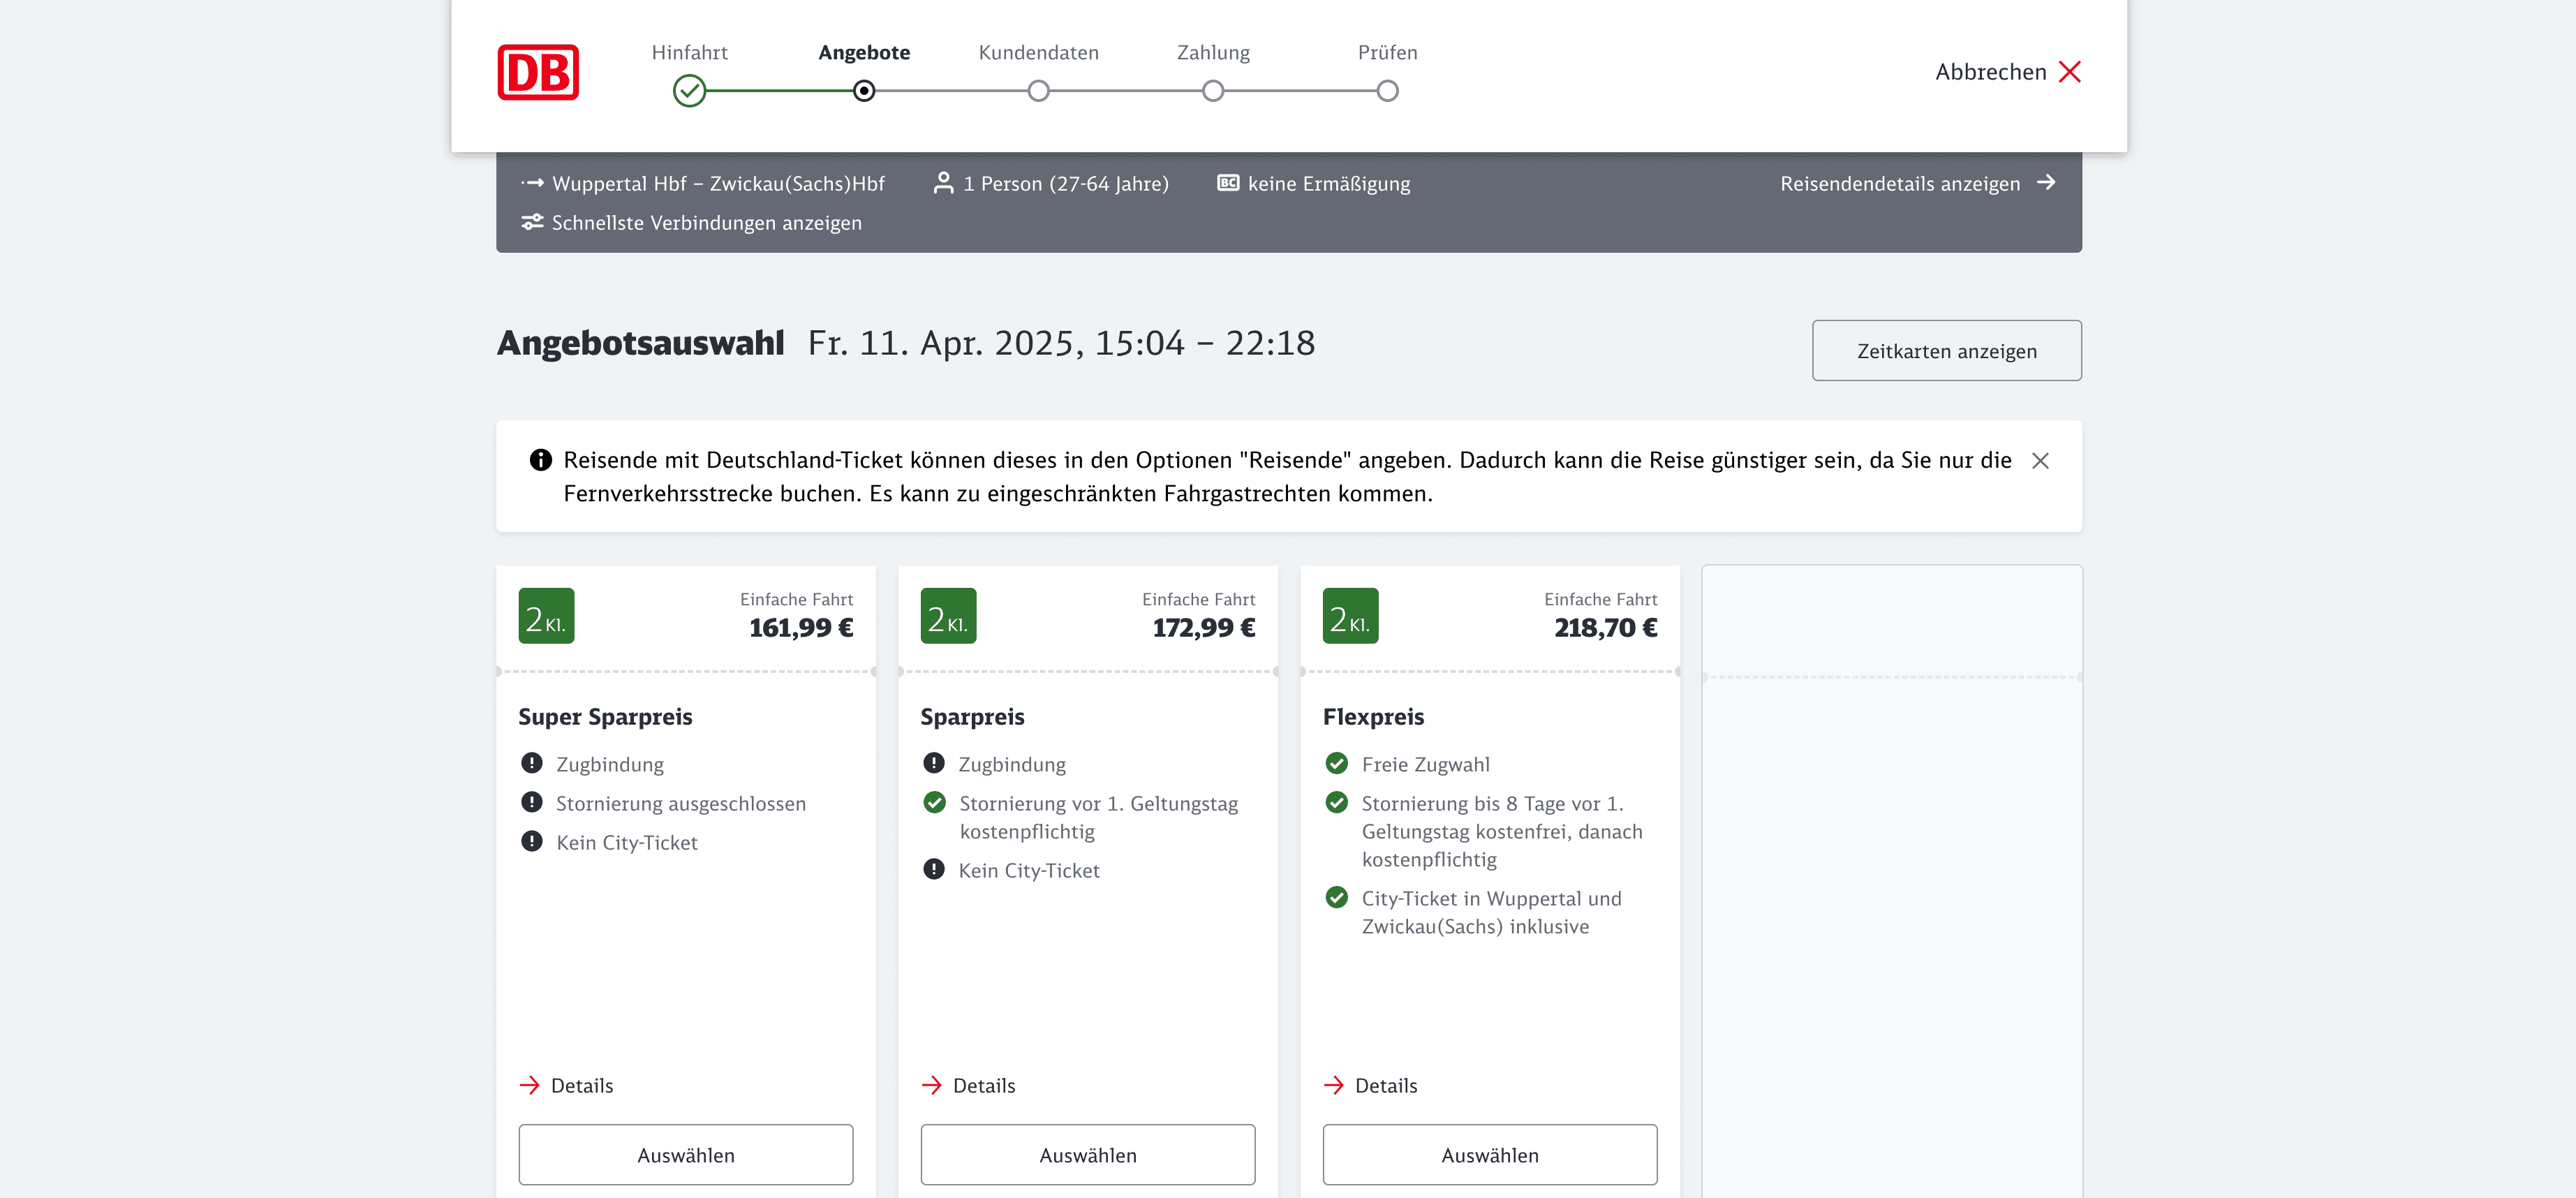The image size is (2576, 1198).
Task: Click the DB logo
Action: (x=538, y=72)
